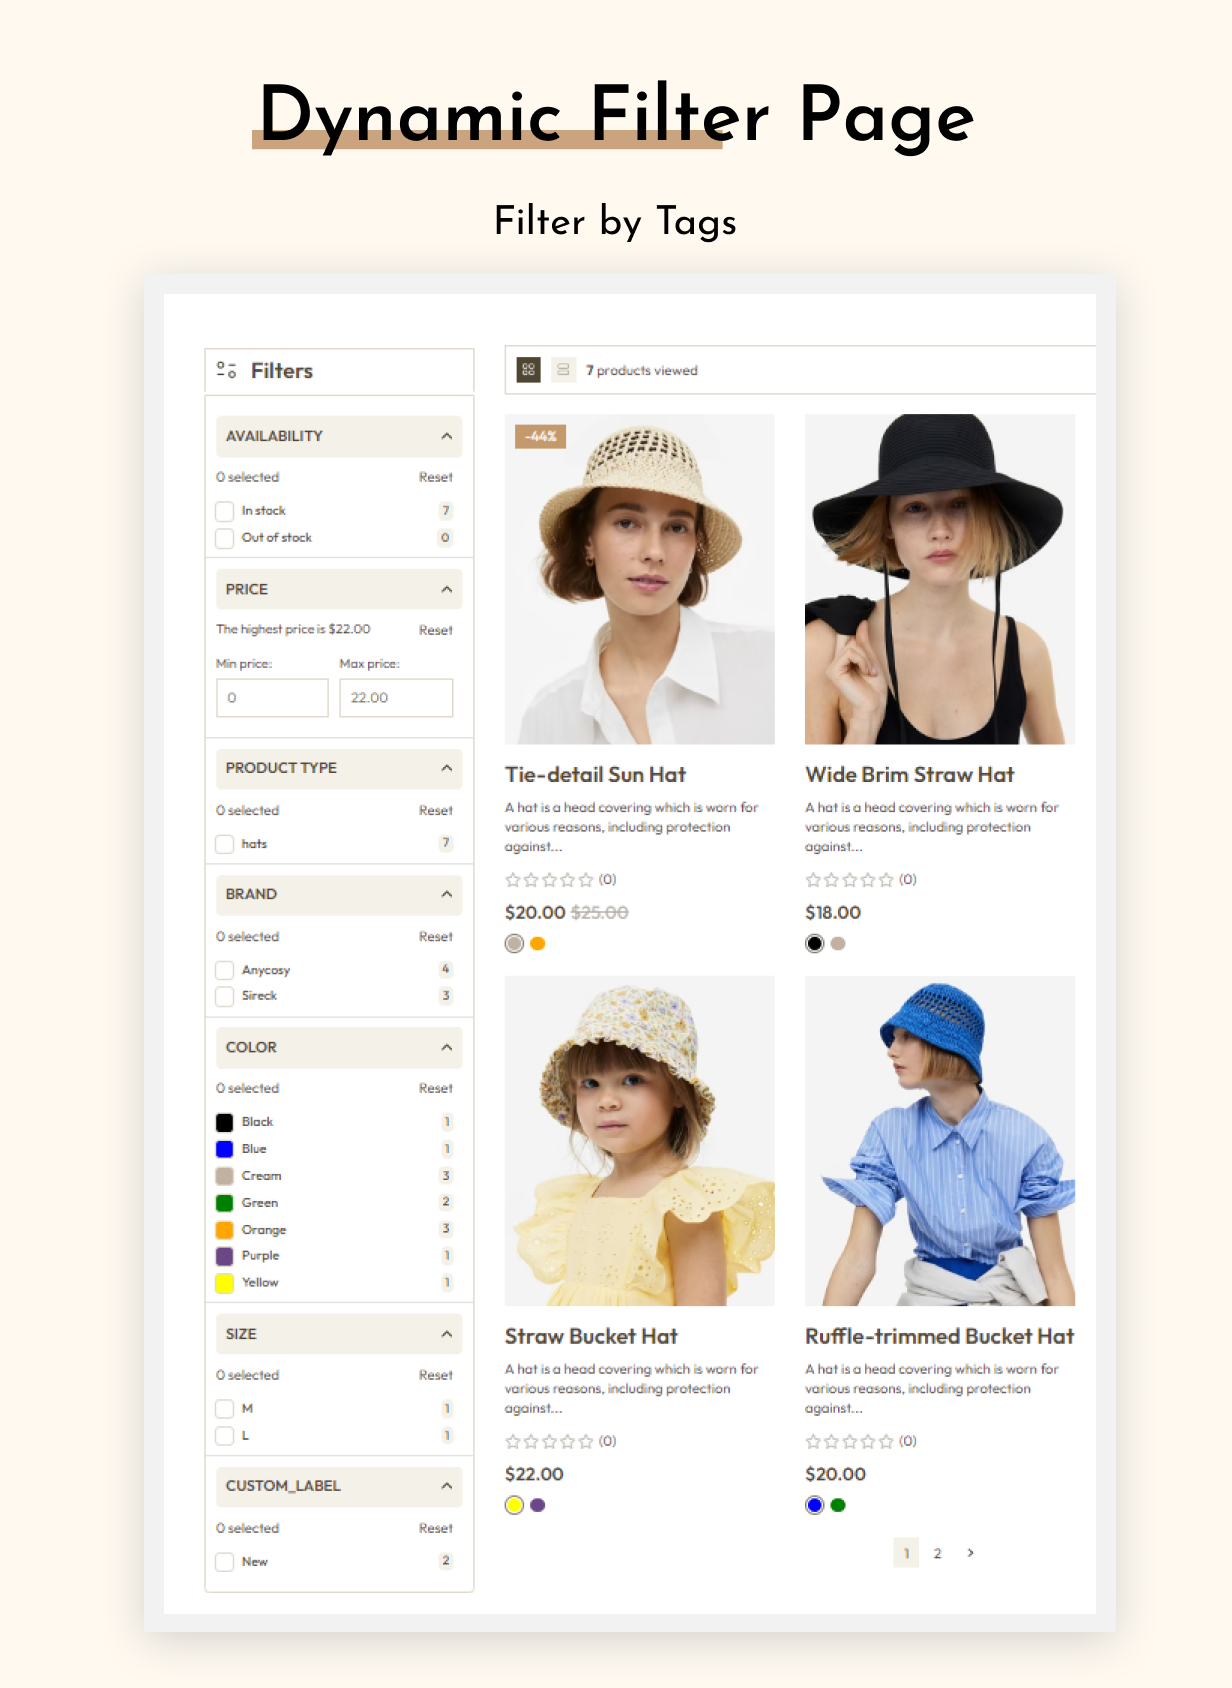
Task: Open the Wide Brim Straw Hat title link
Action: pyautogui.click(x=909, y=775)
